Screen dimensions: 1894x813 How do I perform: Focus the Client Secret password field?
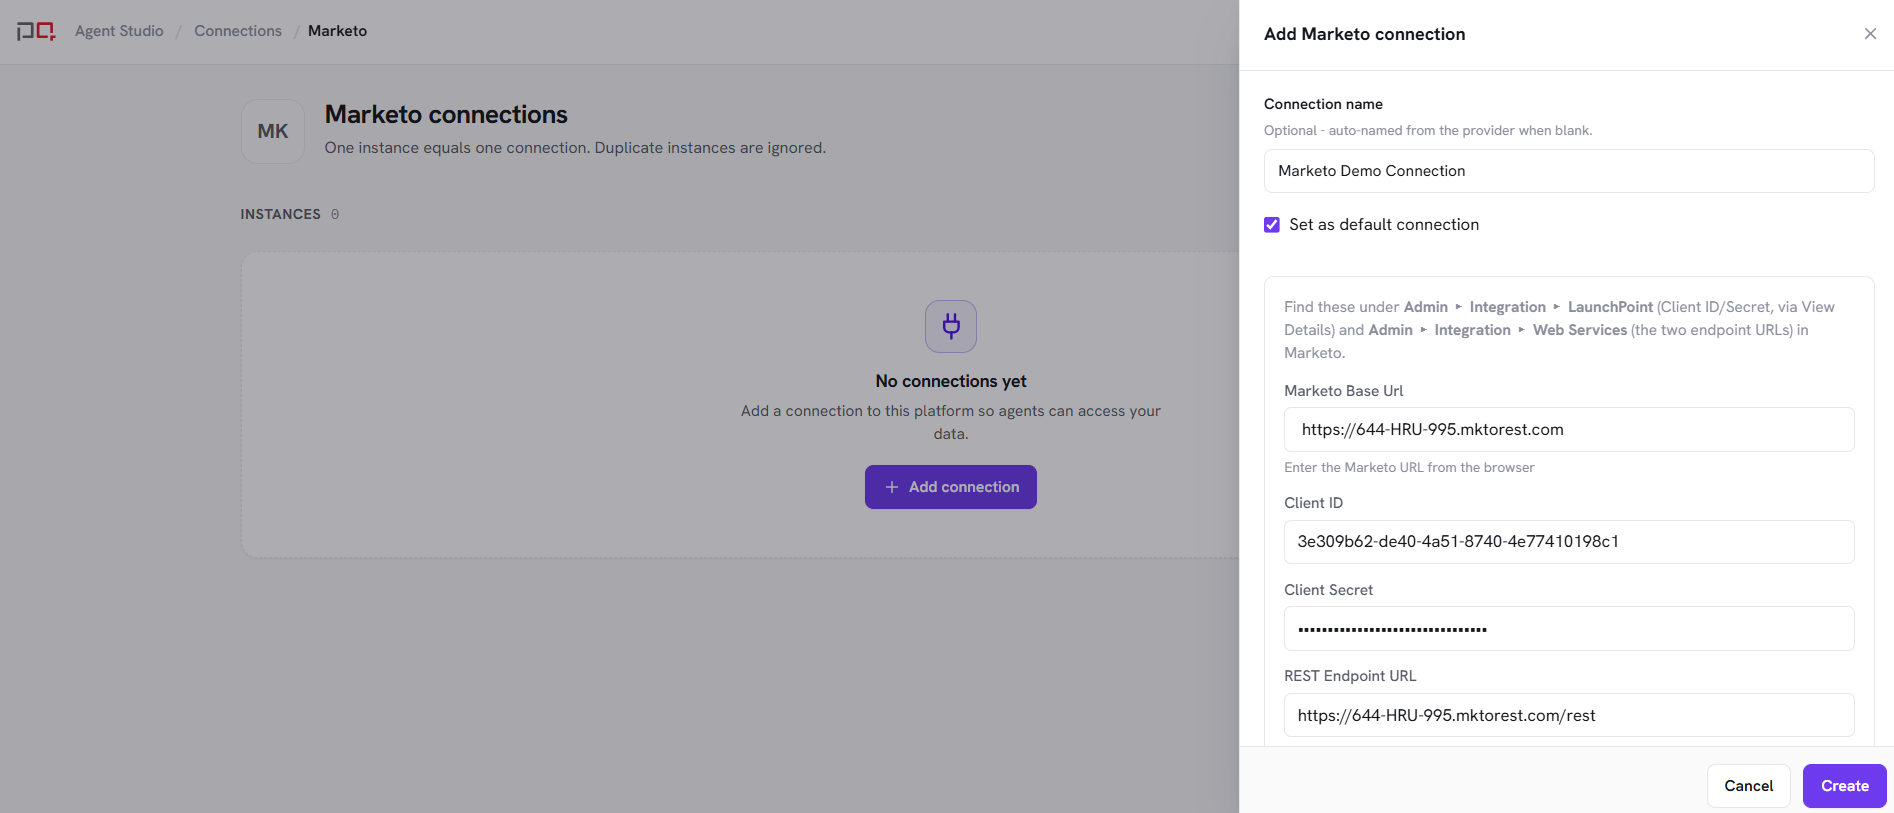1569,629
